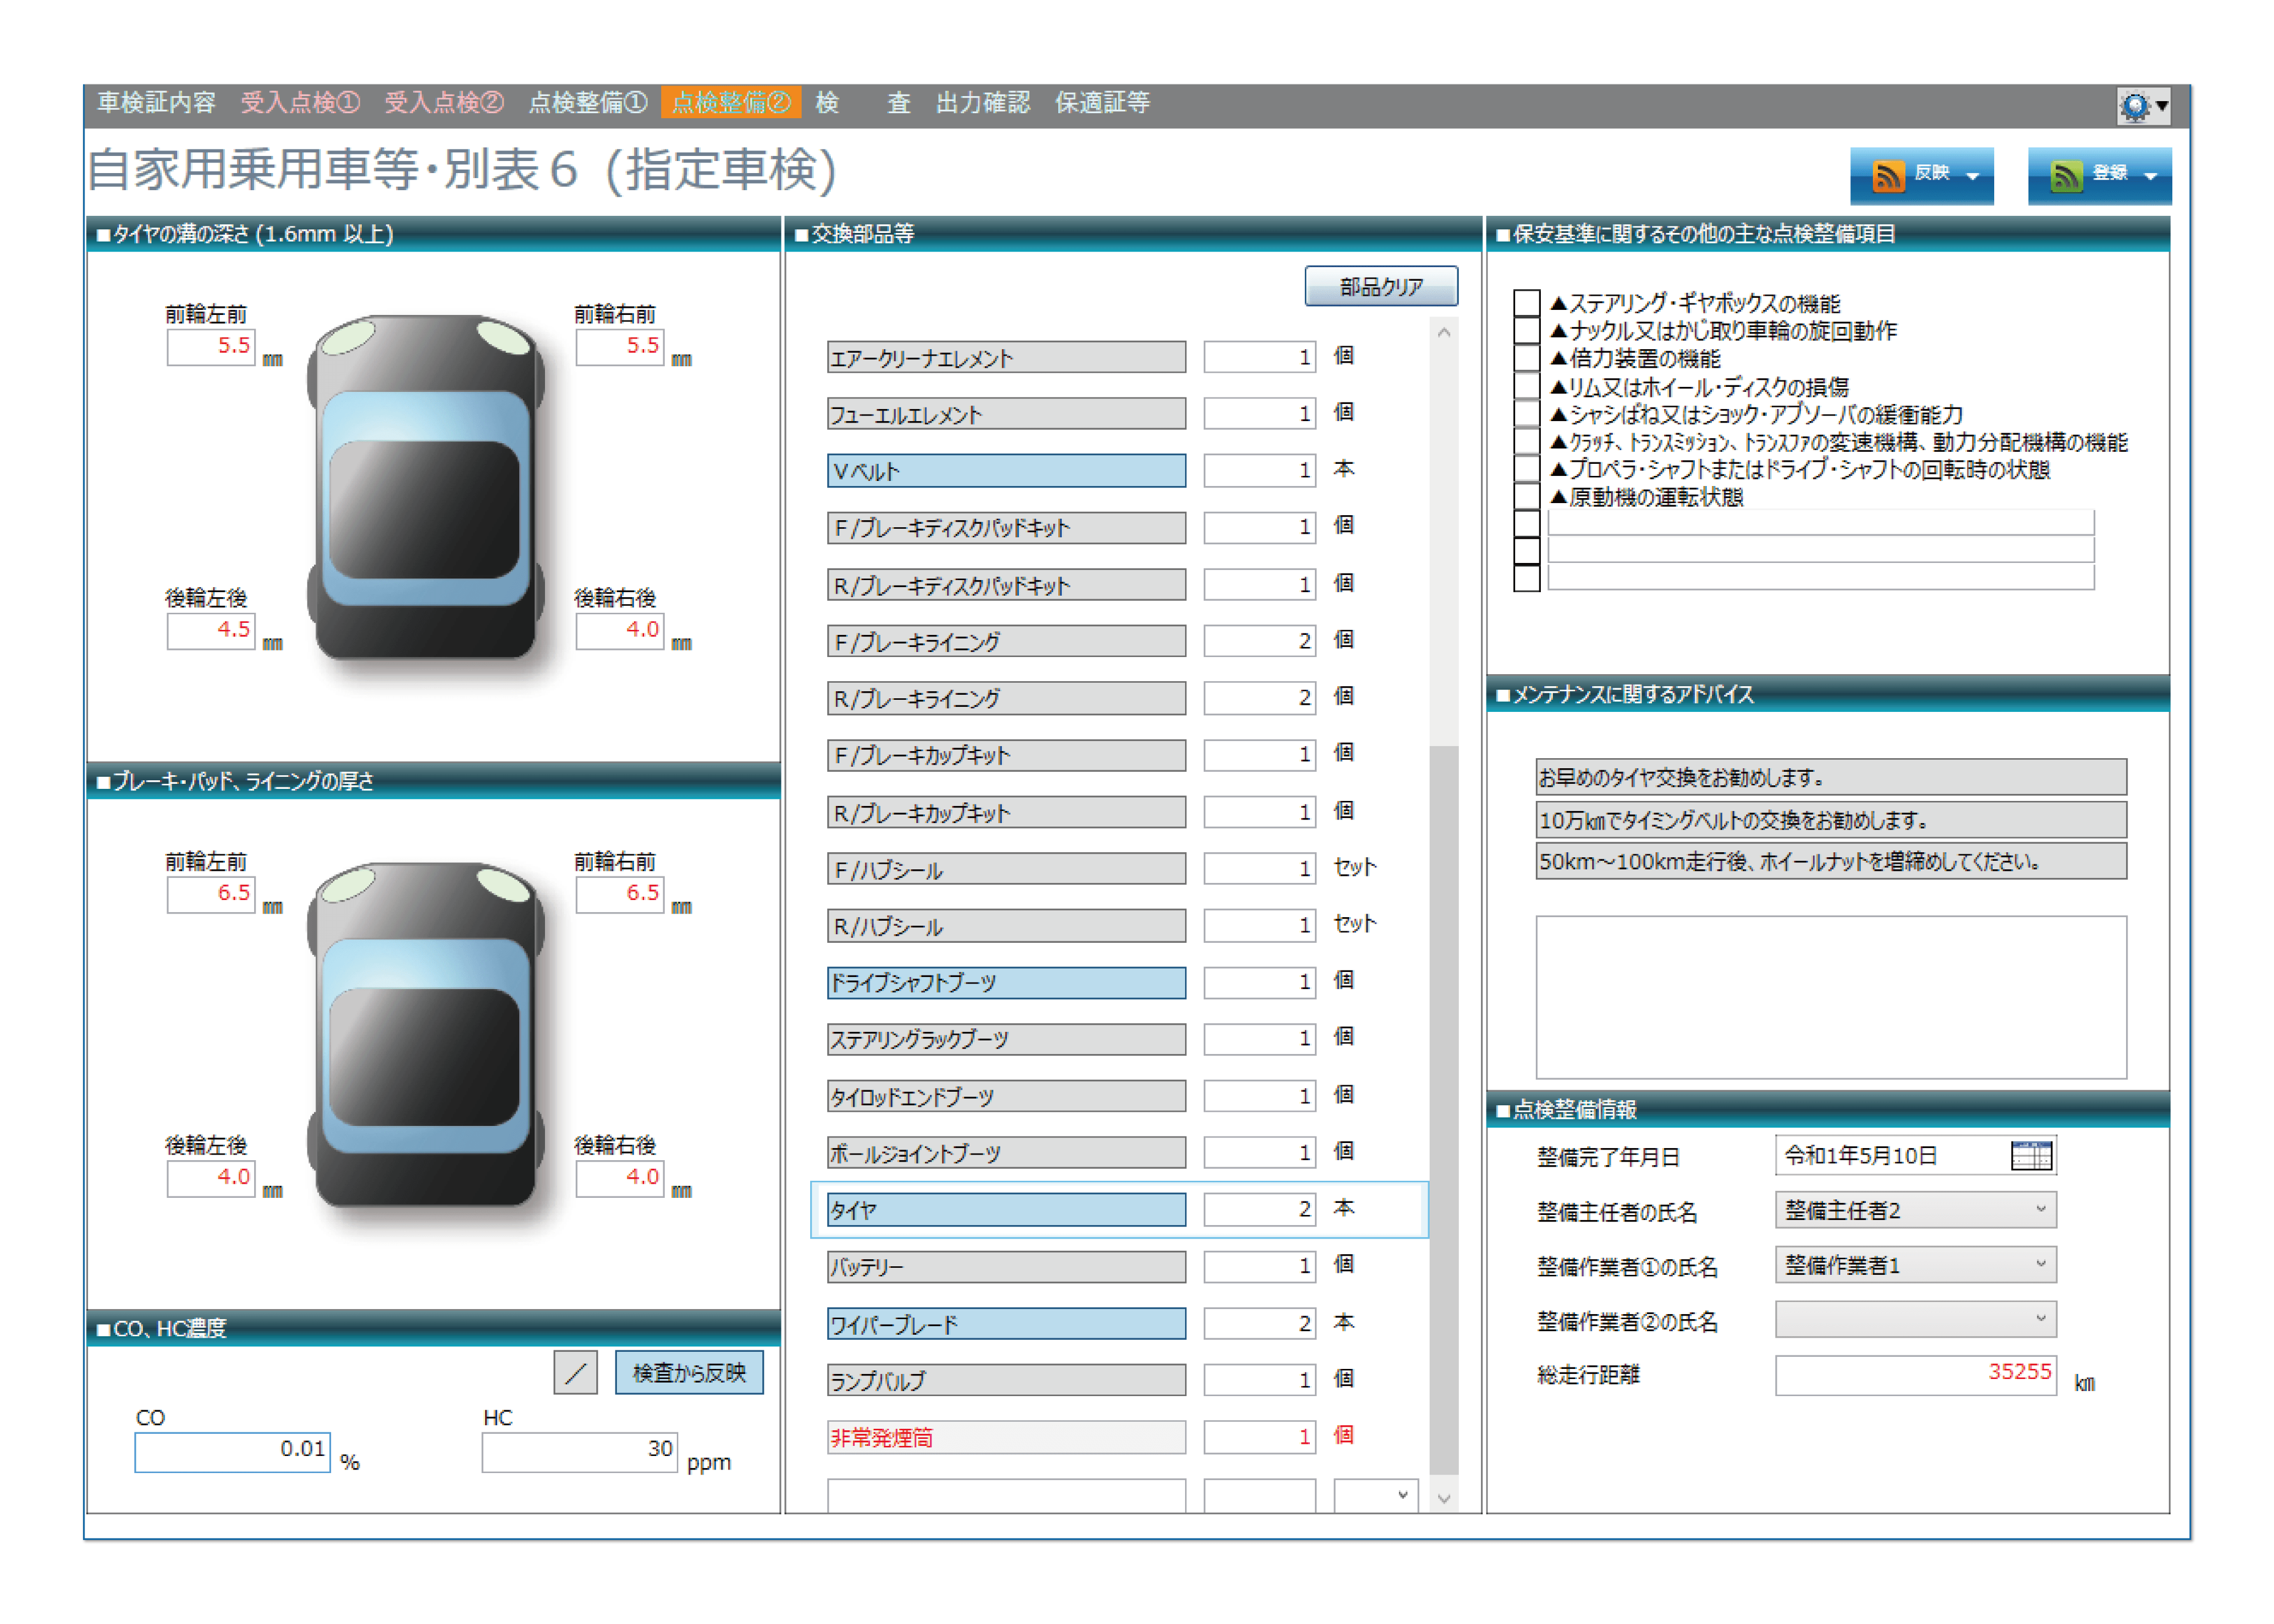
Task: Check ナックル又はかじ取り車輪の旋回動作 checkbox
Action: tap(1526, 330)
